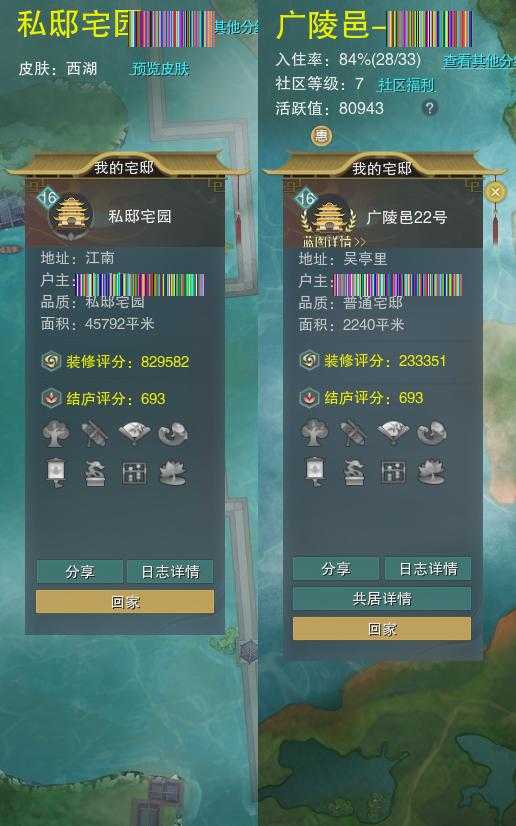Click the cloud ruyi icon in 广陵邑22号 panel
Image resolution: width=516 pixels, height=826 pixels.
[x=432, y=432]
